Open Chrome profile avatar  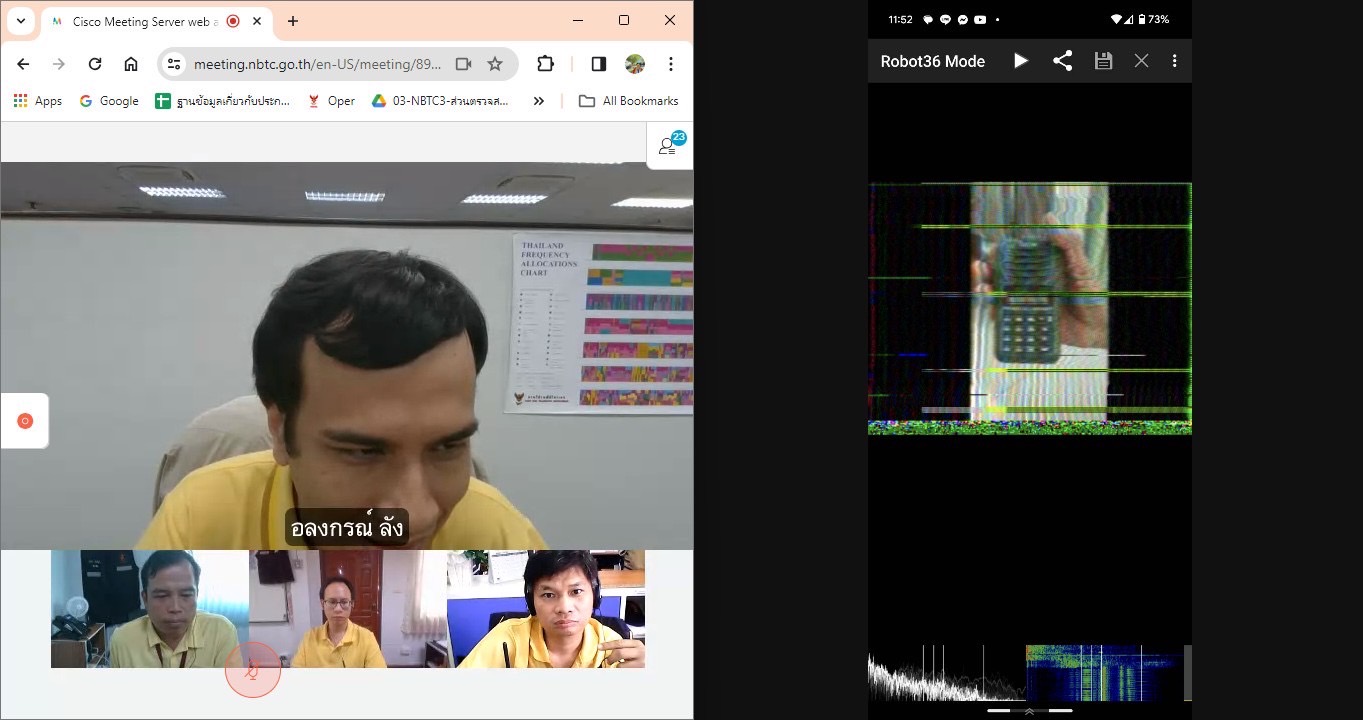click(635, 64)
